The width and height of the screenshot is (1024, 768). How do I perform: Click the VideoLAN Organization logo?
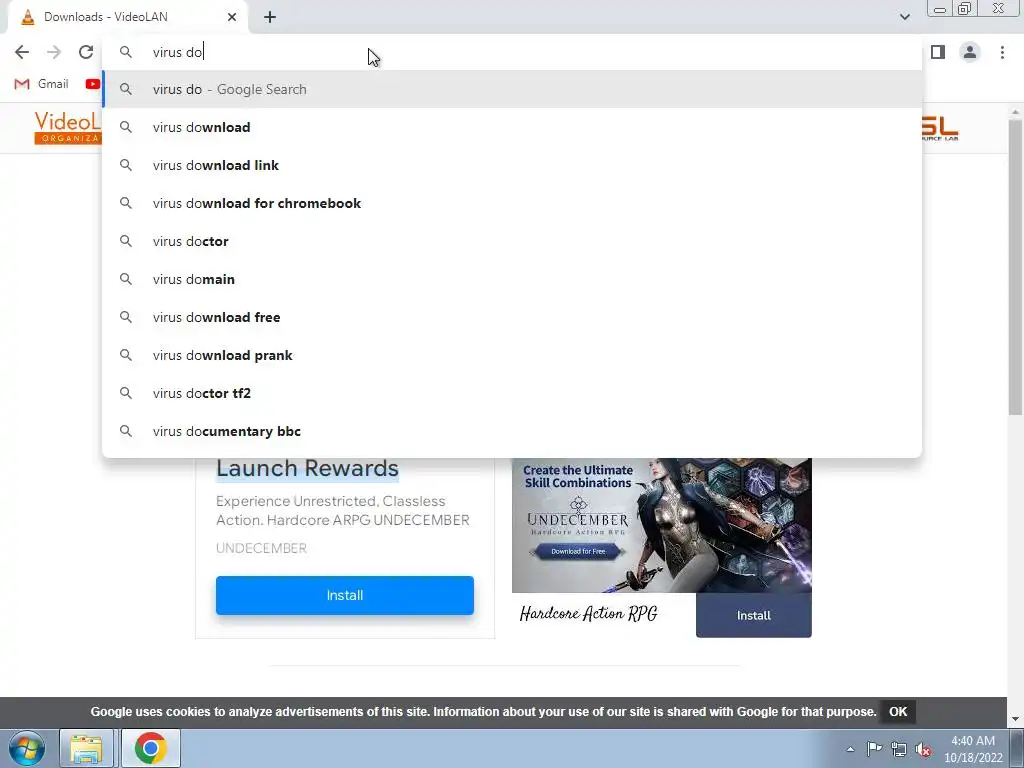coord(68,127)
